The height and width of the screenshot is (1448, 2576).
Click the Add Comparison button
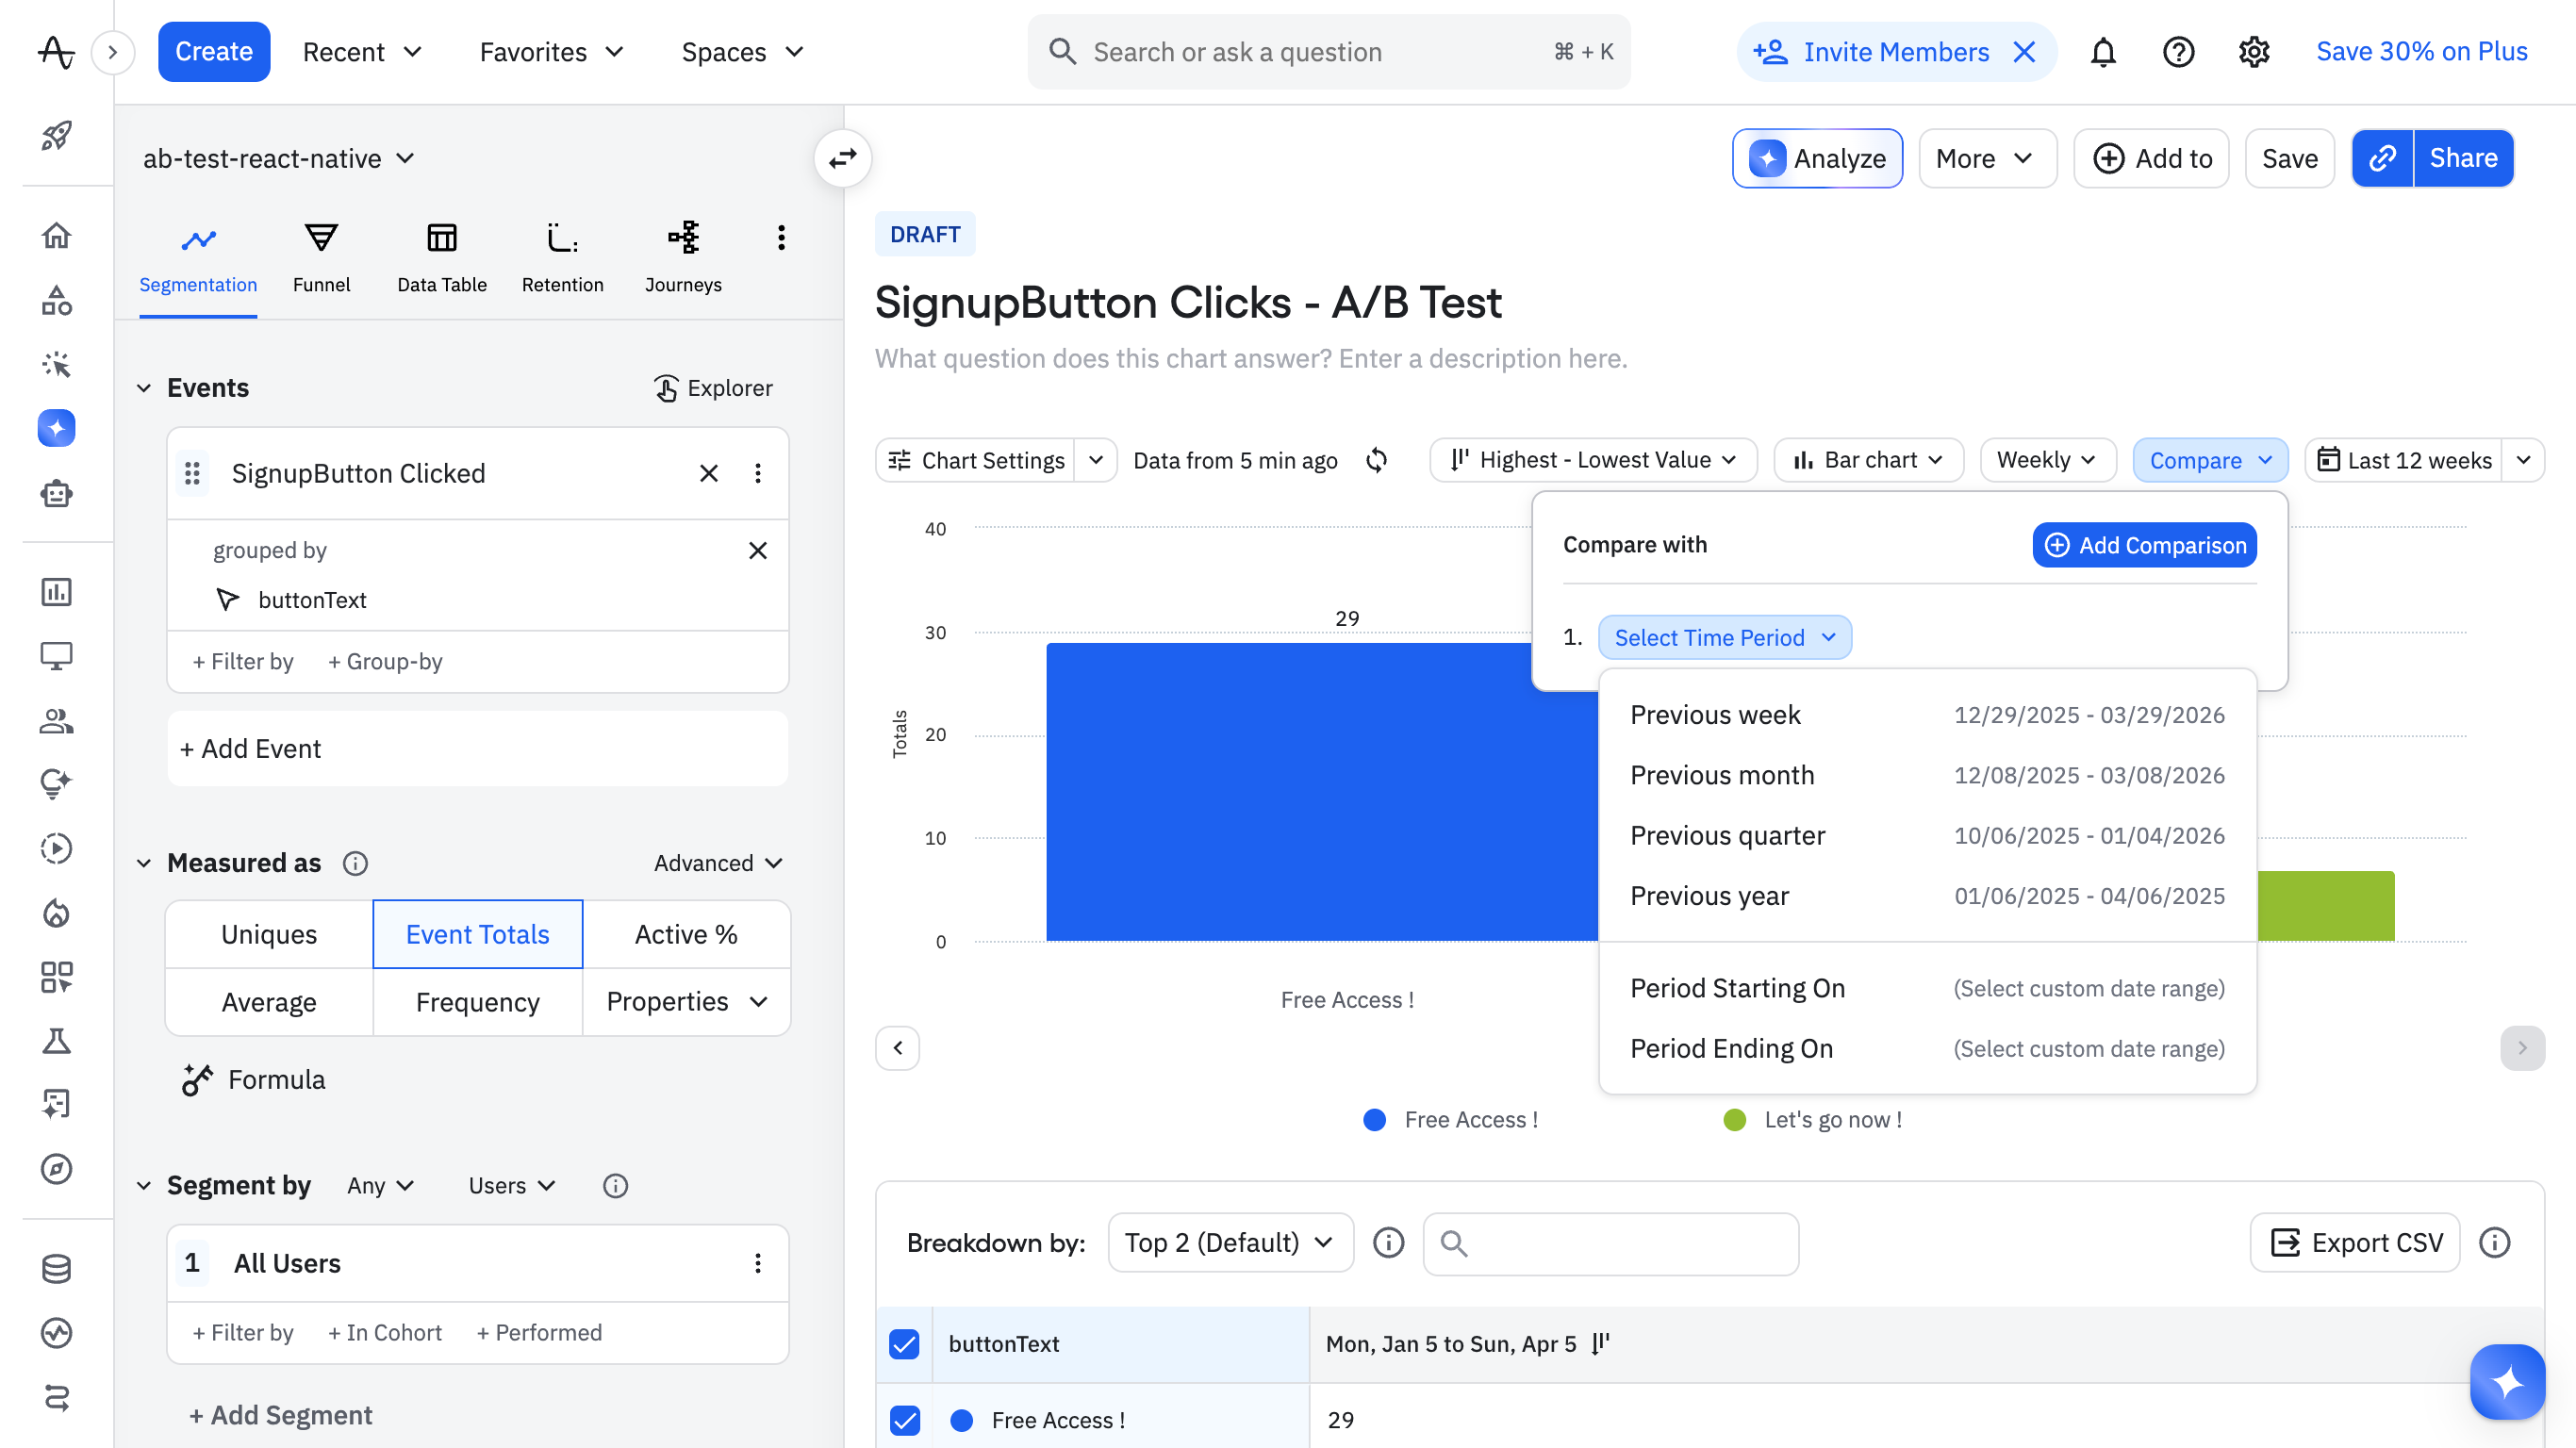tap(2144, 545)
